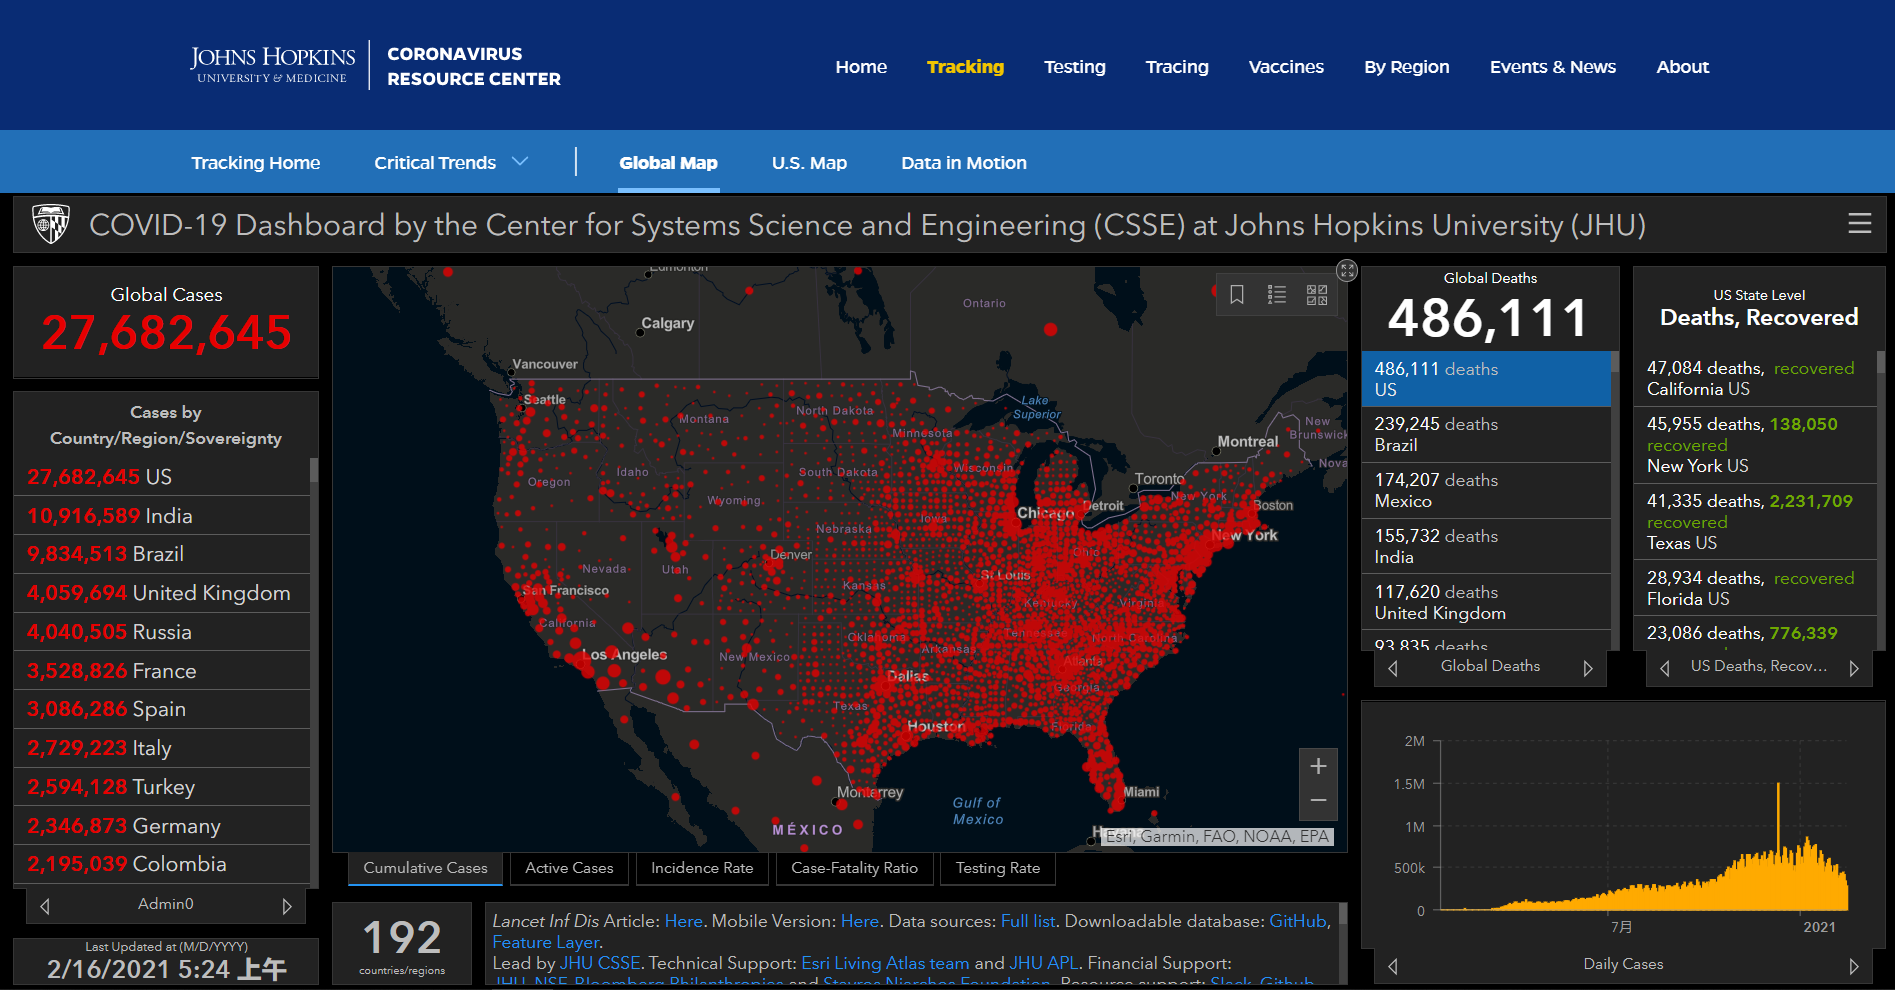Screen dimensions: 1895x990
Task: Next arrow beside US Deaths, Recovered
Action: 1854,668
